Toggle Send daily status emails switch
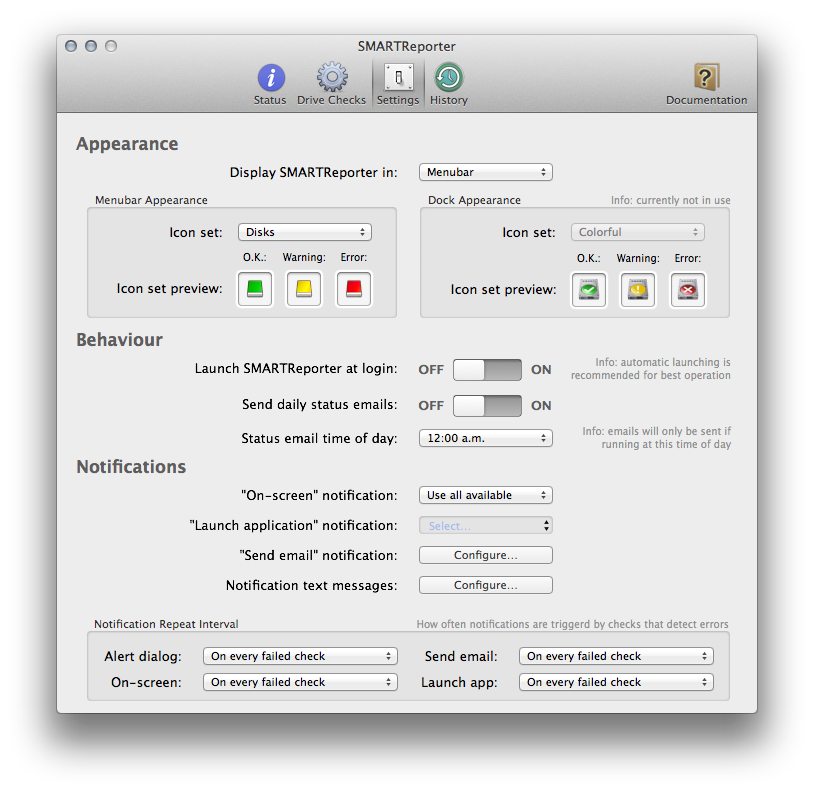 point(487,405)
